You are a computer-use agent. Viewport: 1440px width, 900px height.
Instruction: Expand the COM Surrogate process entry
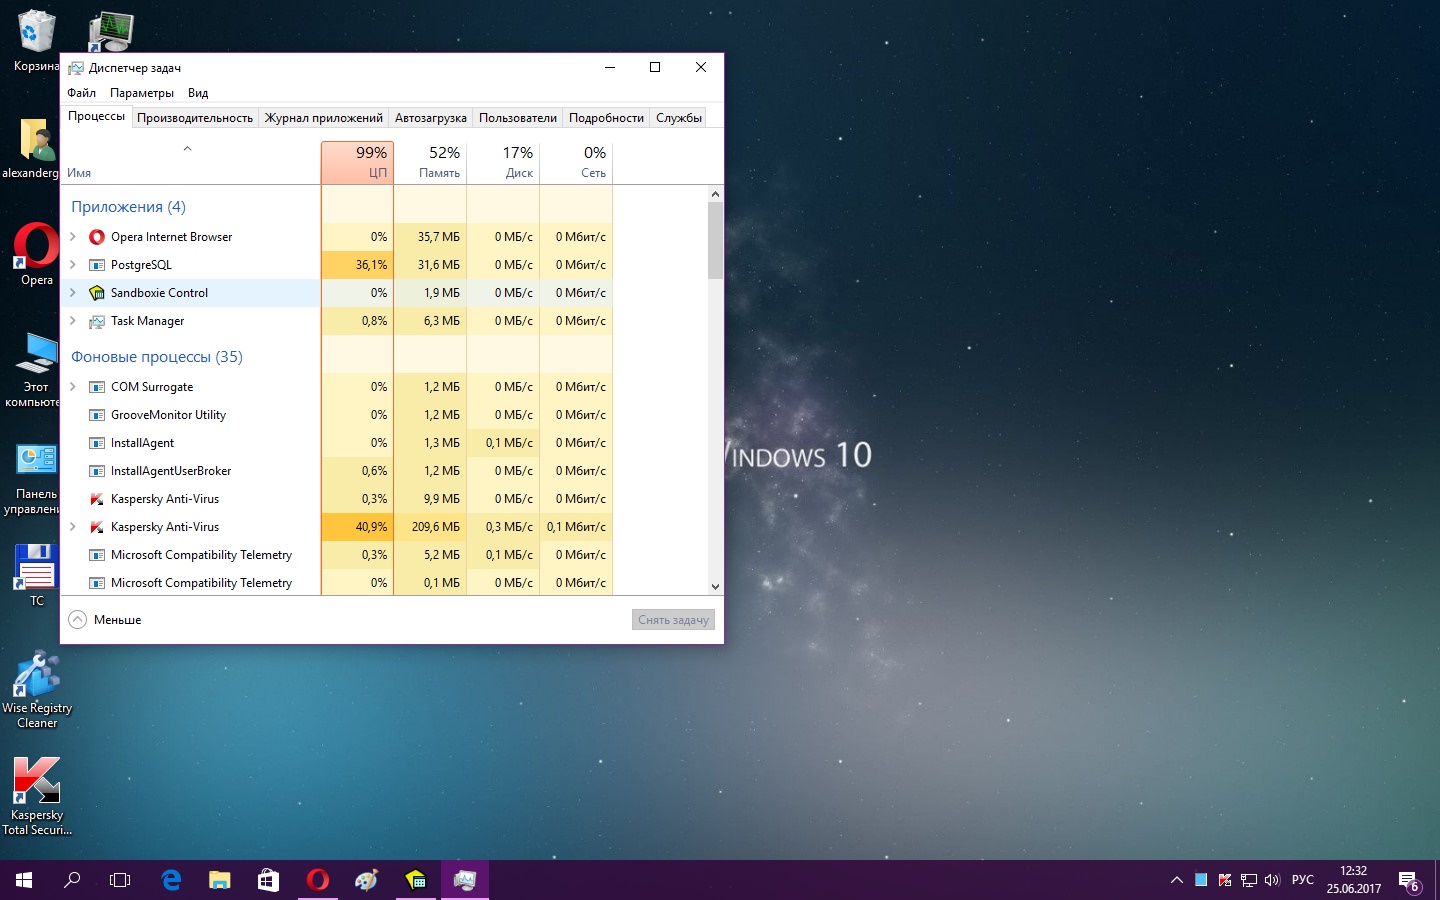(x=73, y=387)
